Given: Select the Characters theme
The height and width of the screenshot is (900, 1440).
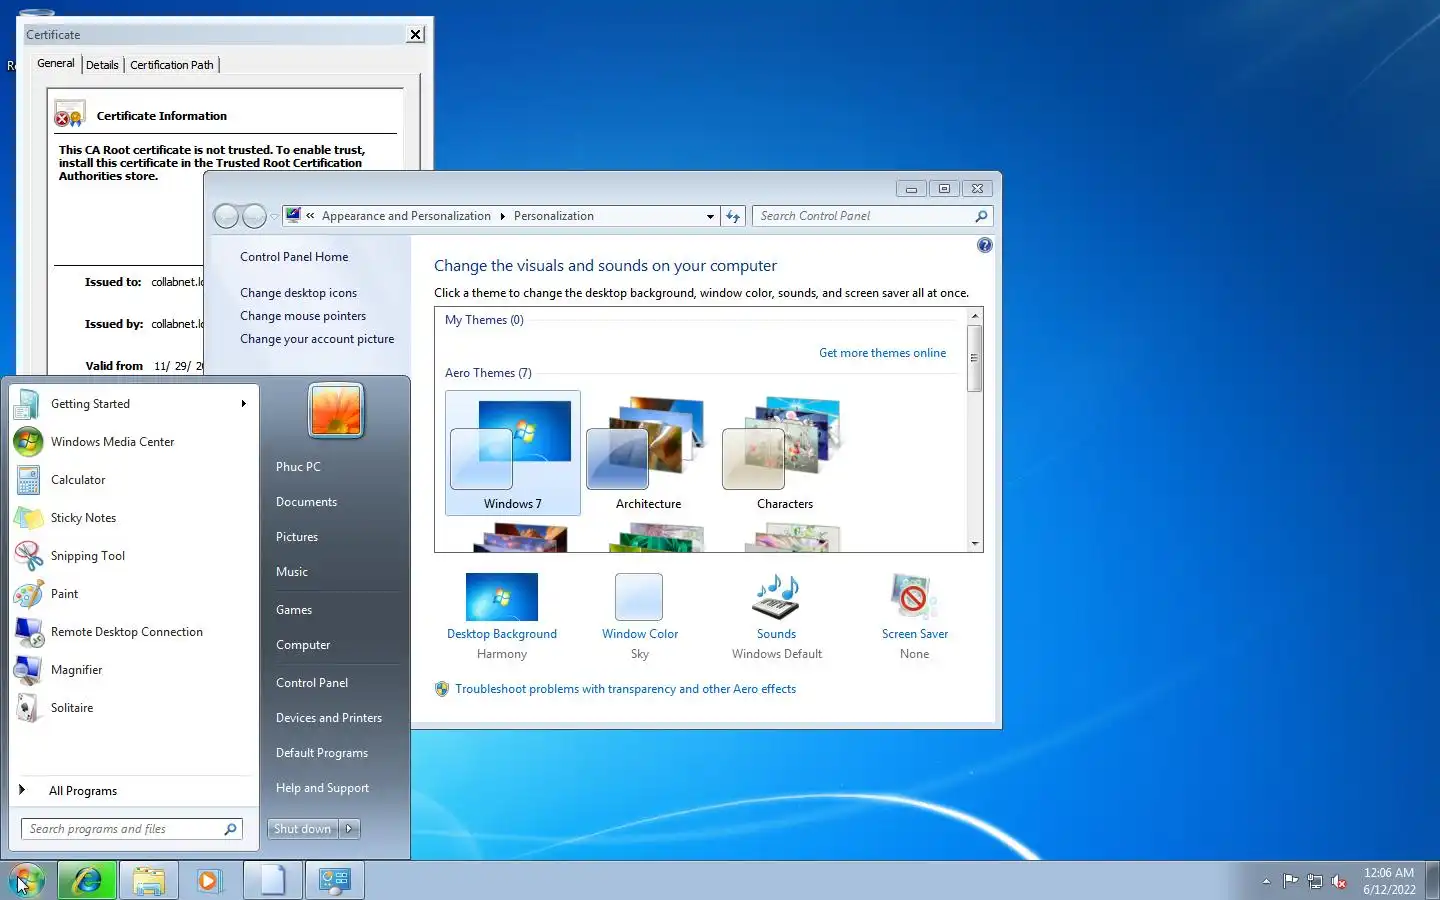Looking at the screenshot, I should 785,453.
